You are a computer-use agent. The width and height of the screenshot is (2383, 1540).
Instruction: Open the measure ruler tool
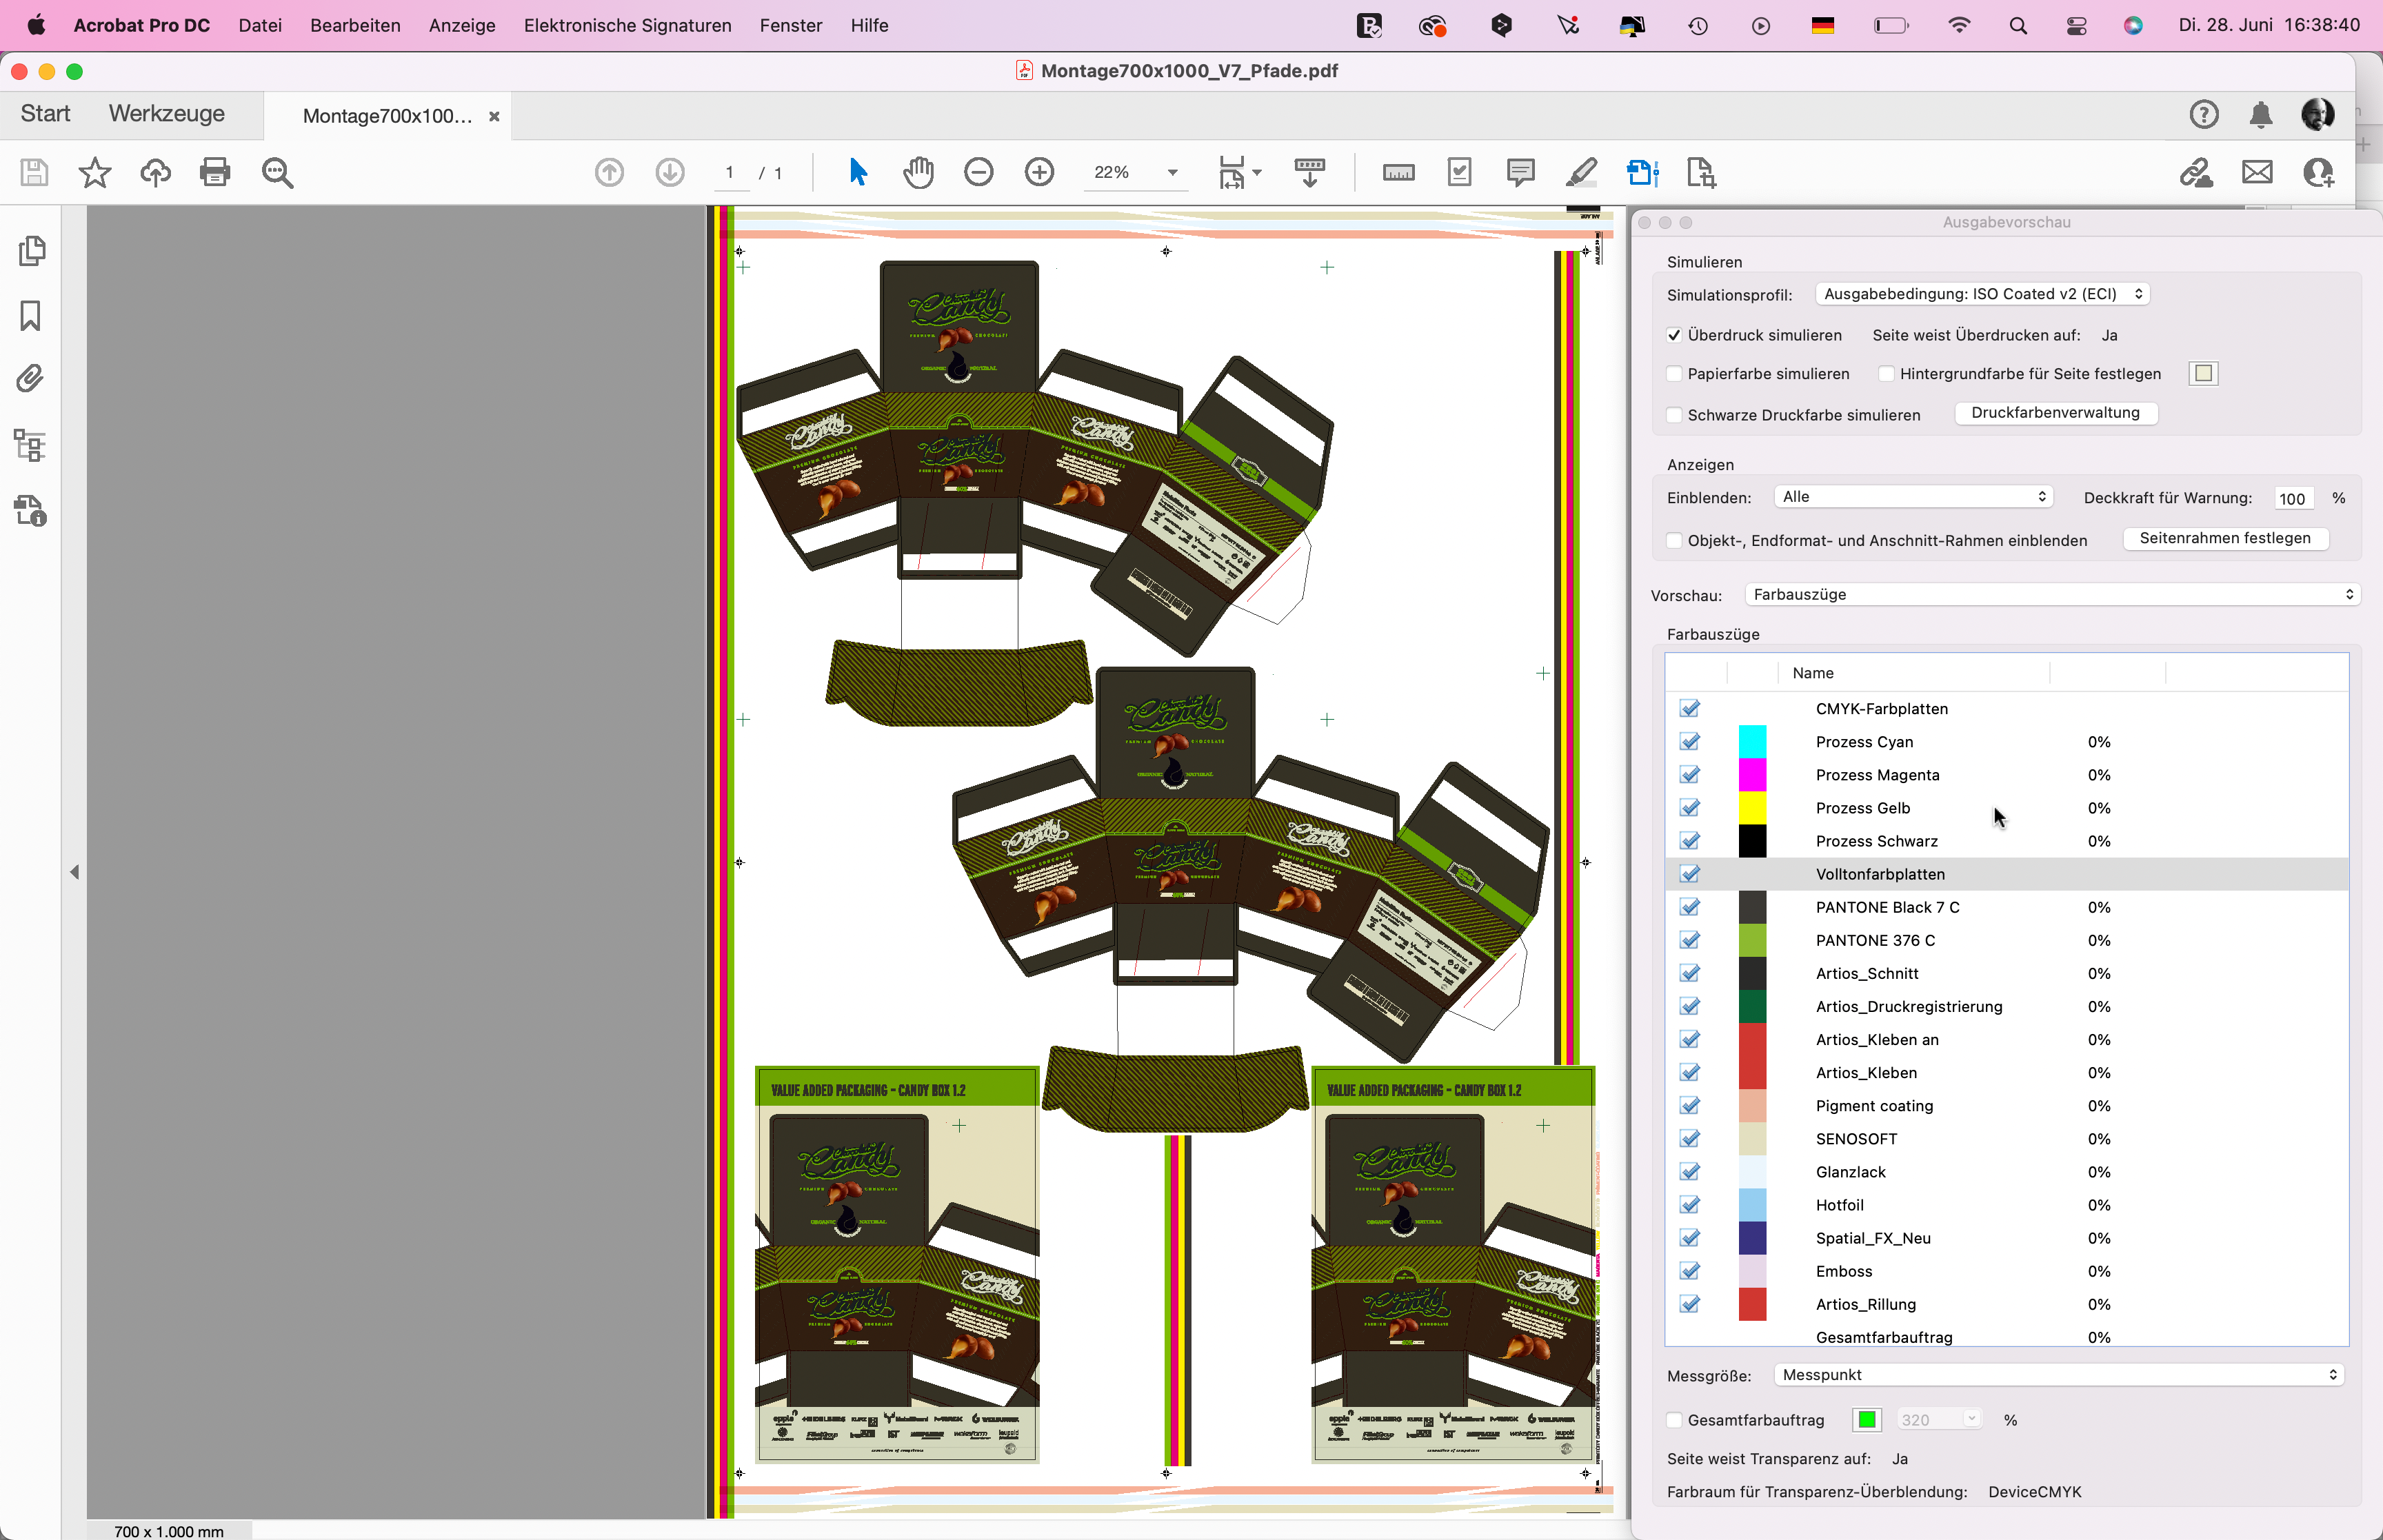(x=1398, y=172)
